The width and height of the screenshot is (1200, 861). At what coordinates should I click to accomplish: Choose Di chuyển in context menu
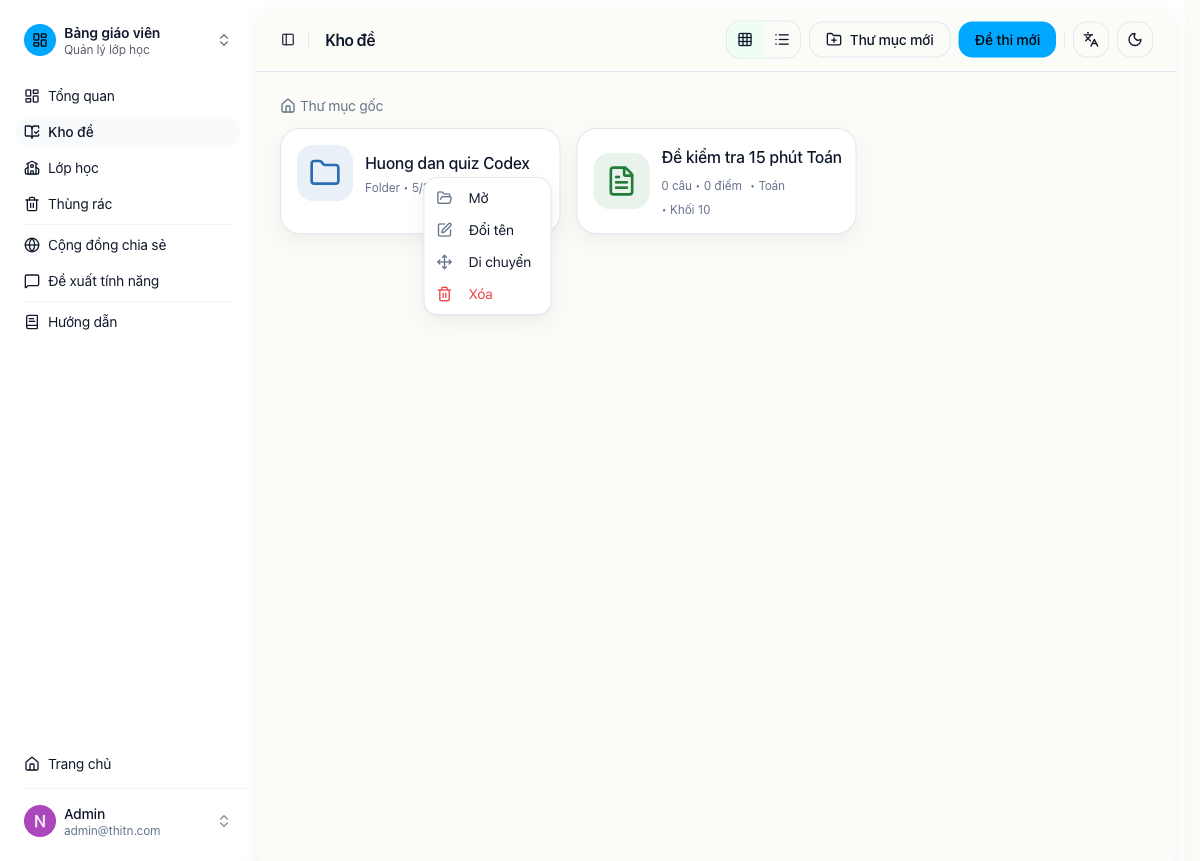[x=488, y=262]
